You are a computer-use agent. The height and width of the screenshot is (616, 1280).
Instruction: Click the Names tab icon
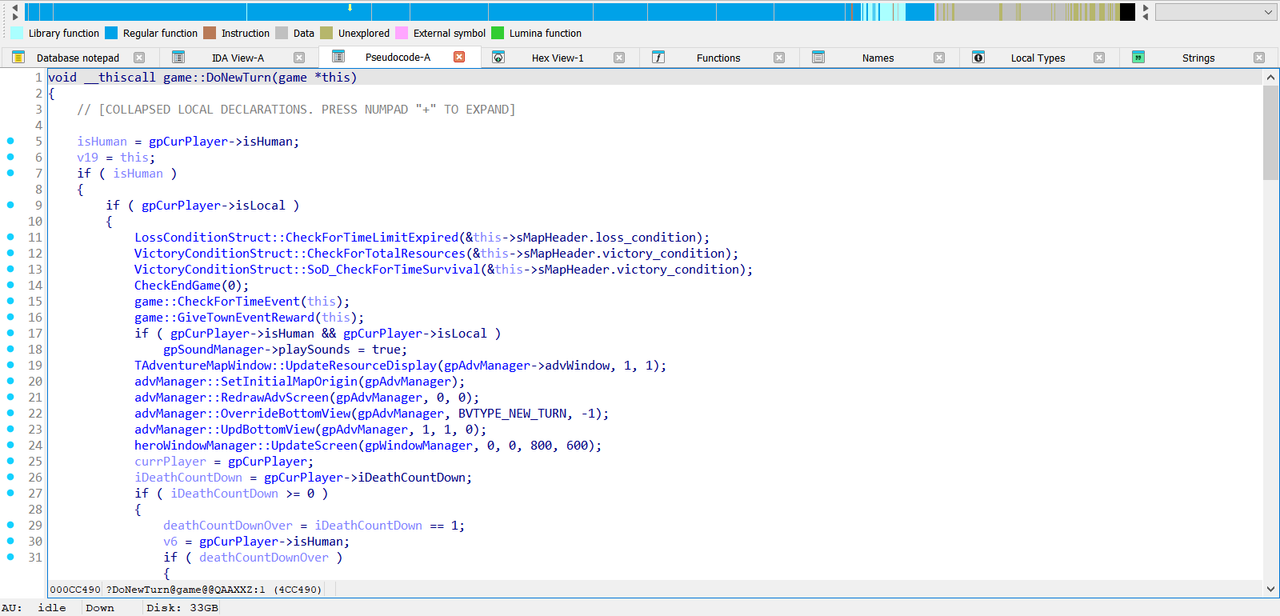[x=818, y=58]
